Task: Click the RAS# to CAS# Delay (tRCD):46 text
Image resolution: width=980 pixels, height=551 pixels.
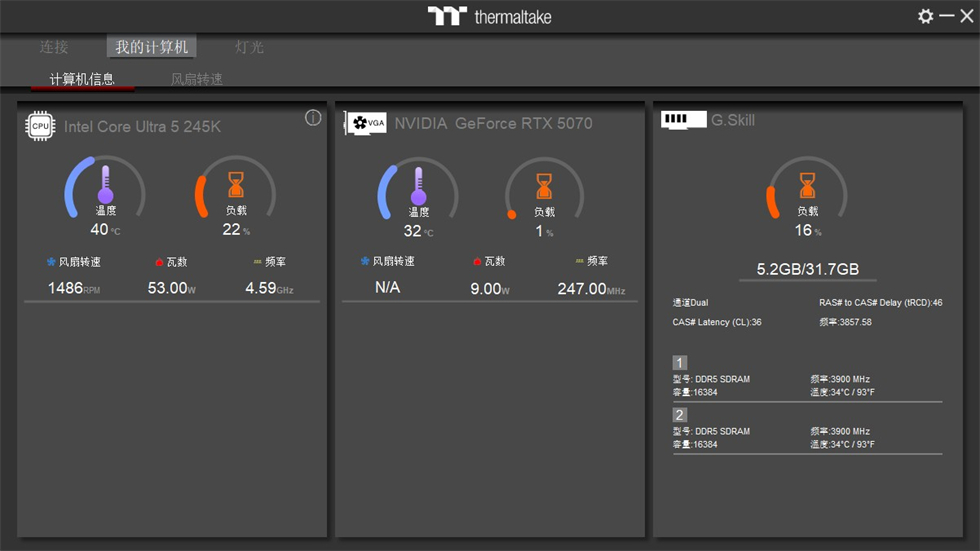Action: 881,302
